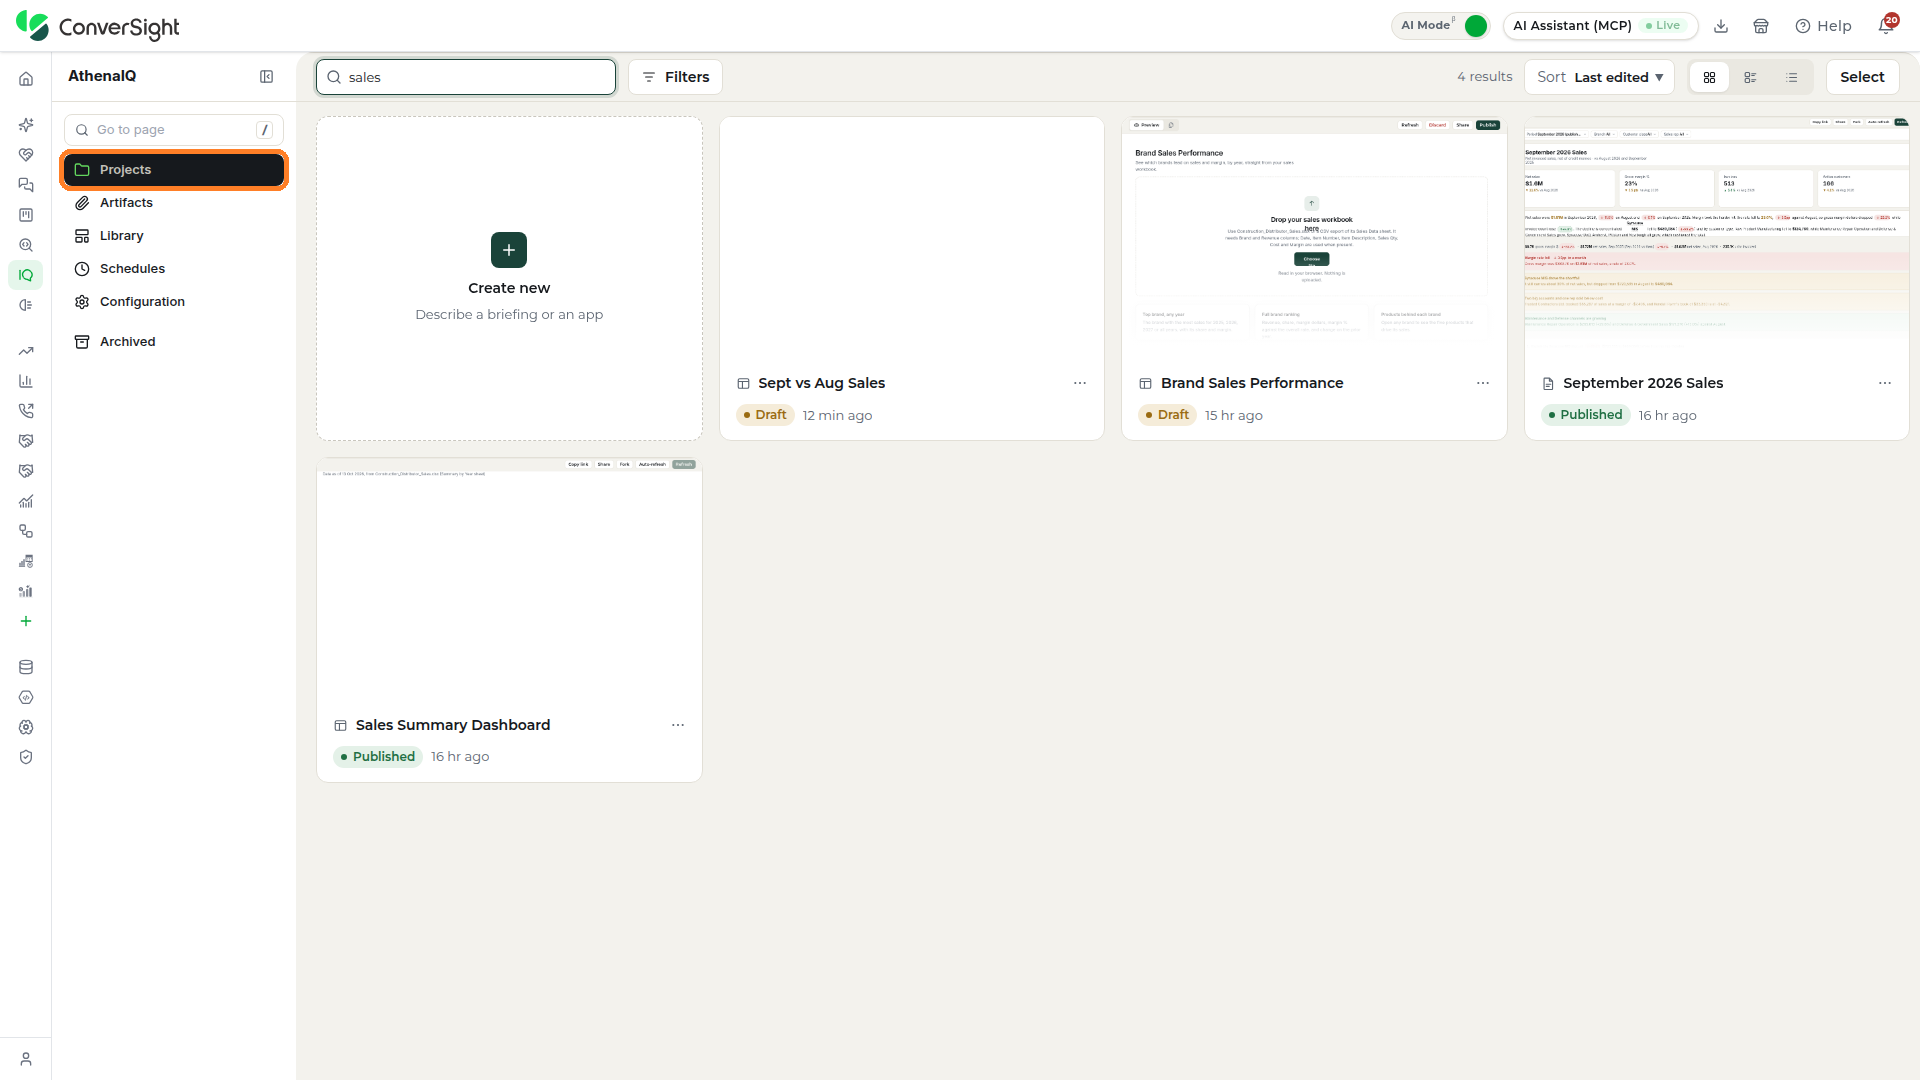Open options menu for Sales Summary Dashboard
Image resolution: width=1920 pixels, height=1080 pixels.
pos(678,725)
